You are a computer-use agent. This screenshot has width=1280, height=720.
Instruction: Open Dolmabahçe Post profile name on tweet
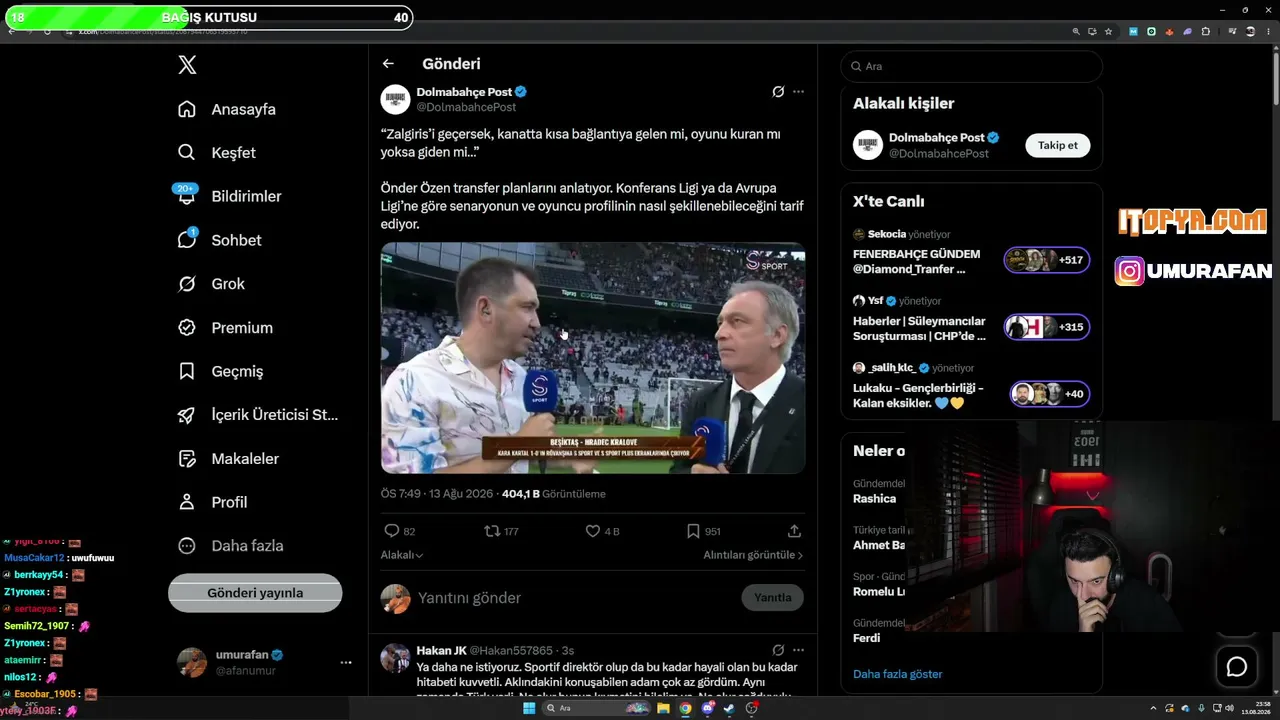464,92
